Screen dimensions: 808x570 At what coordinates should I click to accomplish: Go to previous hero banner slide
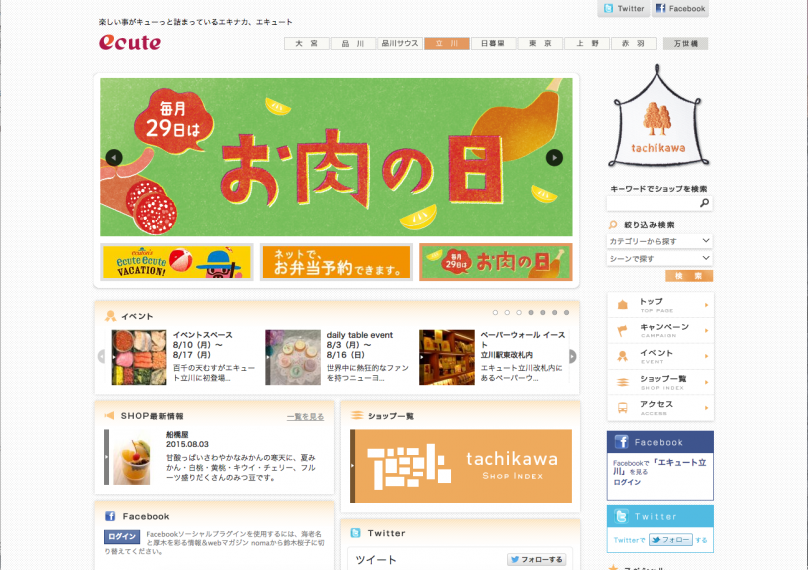coord(114,157)
